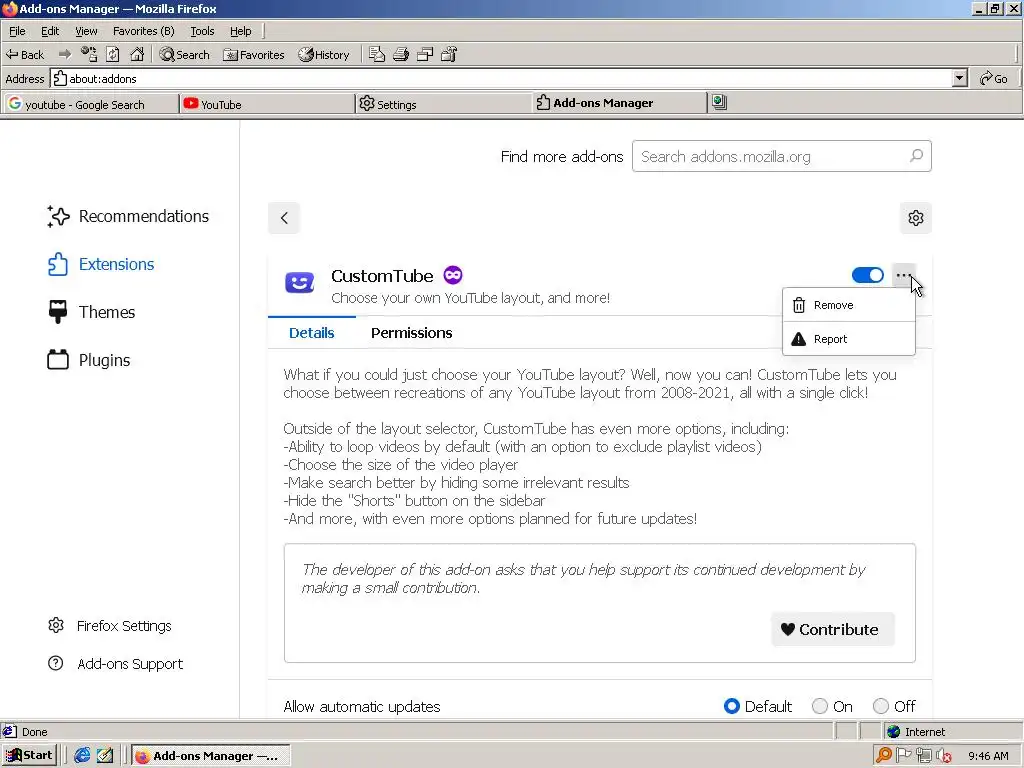Click the Go button next to address bar
Image resolution: width=1024 pixels, height=768 pixels.
tap(993, 78)
